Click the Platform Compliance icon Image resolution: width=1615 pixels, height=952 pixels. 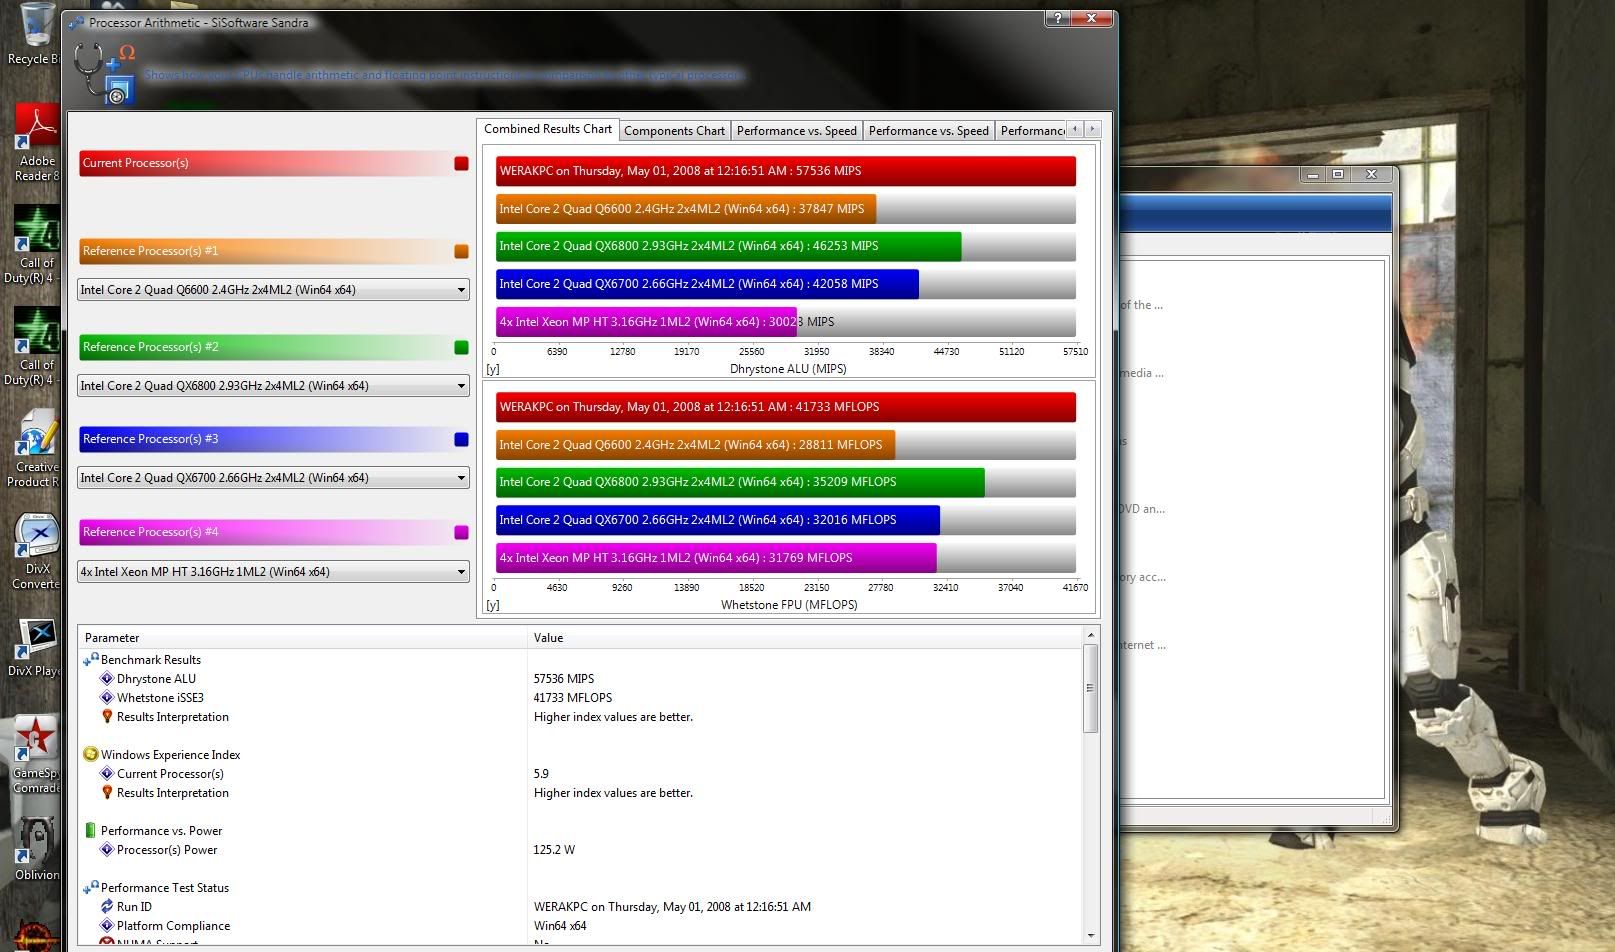tap(107, 926)
